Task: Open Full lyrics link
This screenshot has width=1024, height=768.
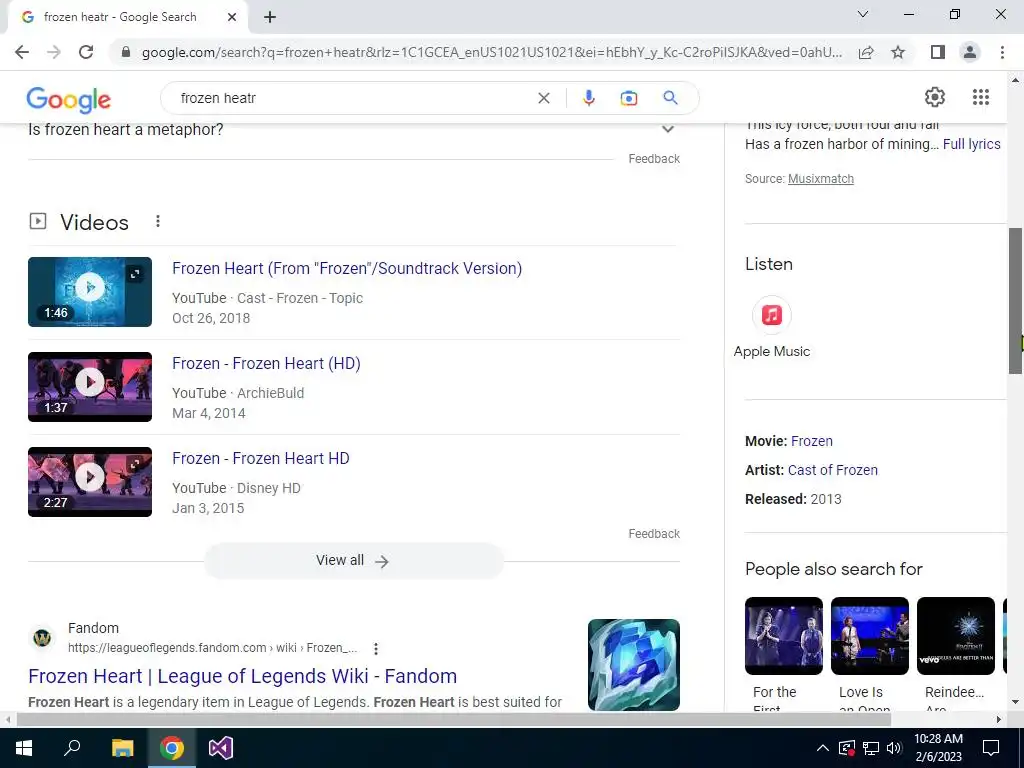Action: 971,144
